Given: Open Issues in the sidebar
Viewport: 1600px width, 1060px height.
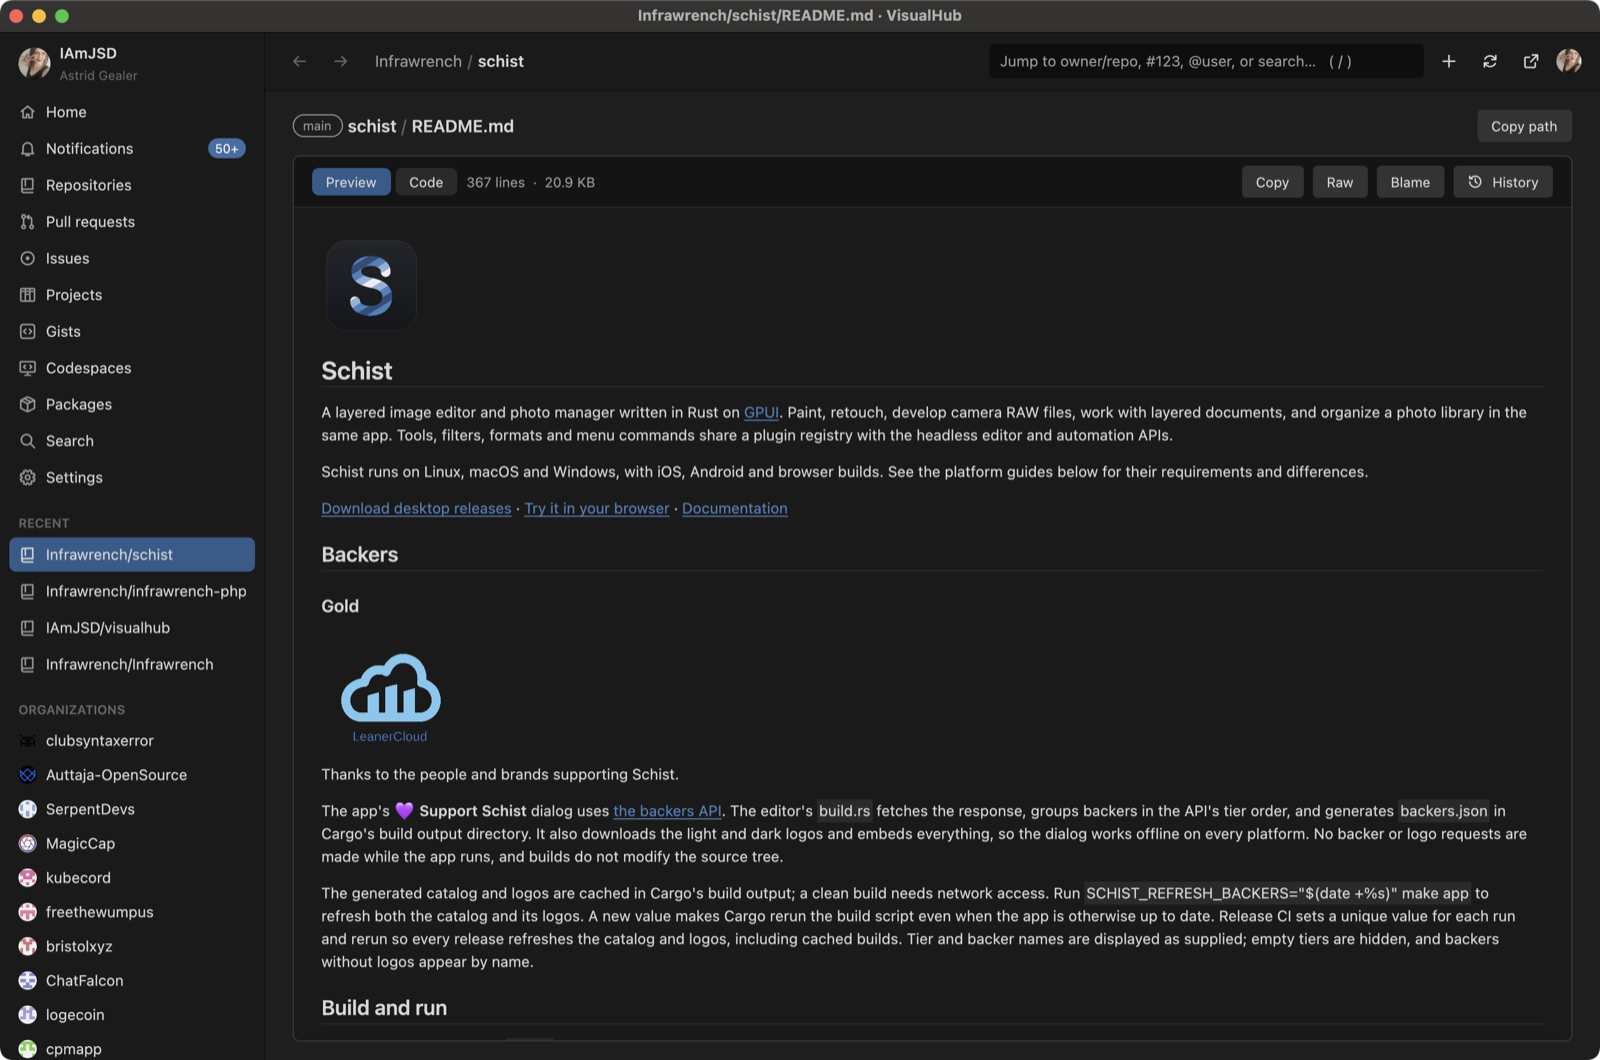Looking at the screenshot, I should click(132, 258).
